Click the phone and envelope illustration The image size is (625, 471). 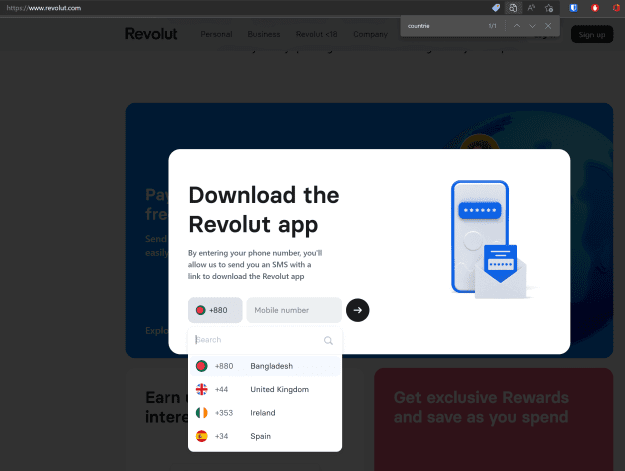click(x=491, y=239)
